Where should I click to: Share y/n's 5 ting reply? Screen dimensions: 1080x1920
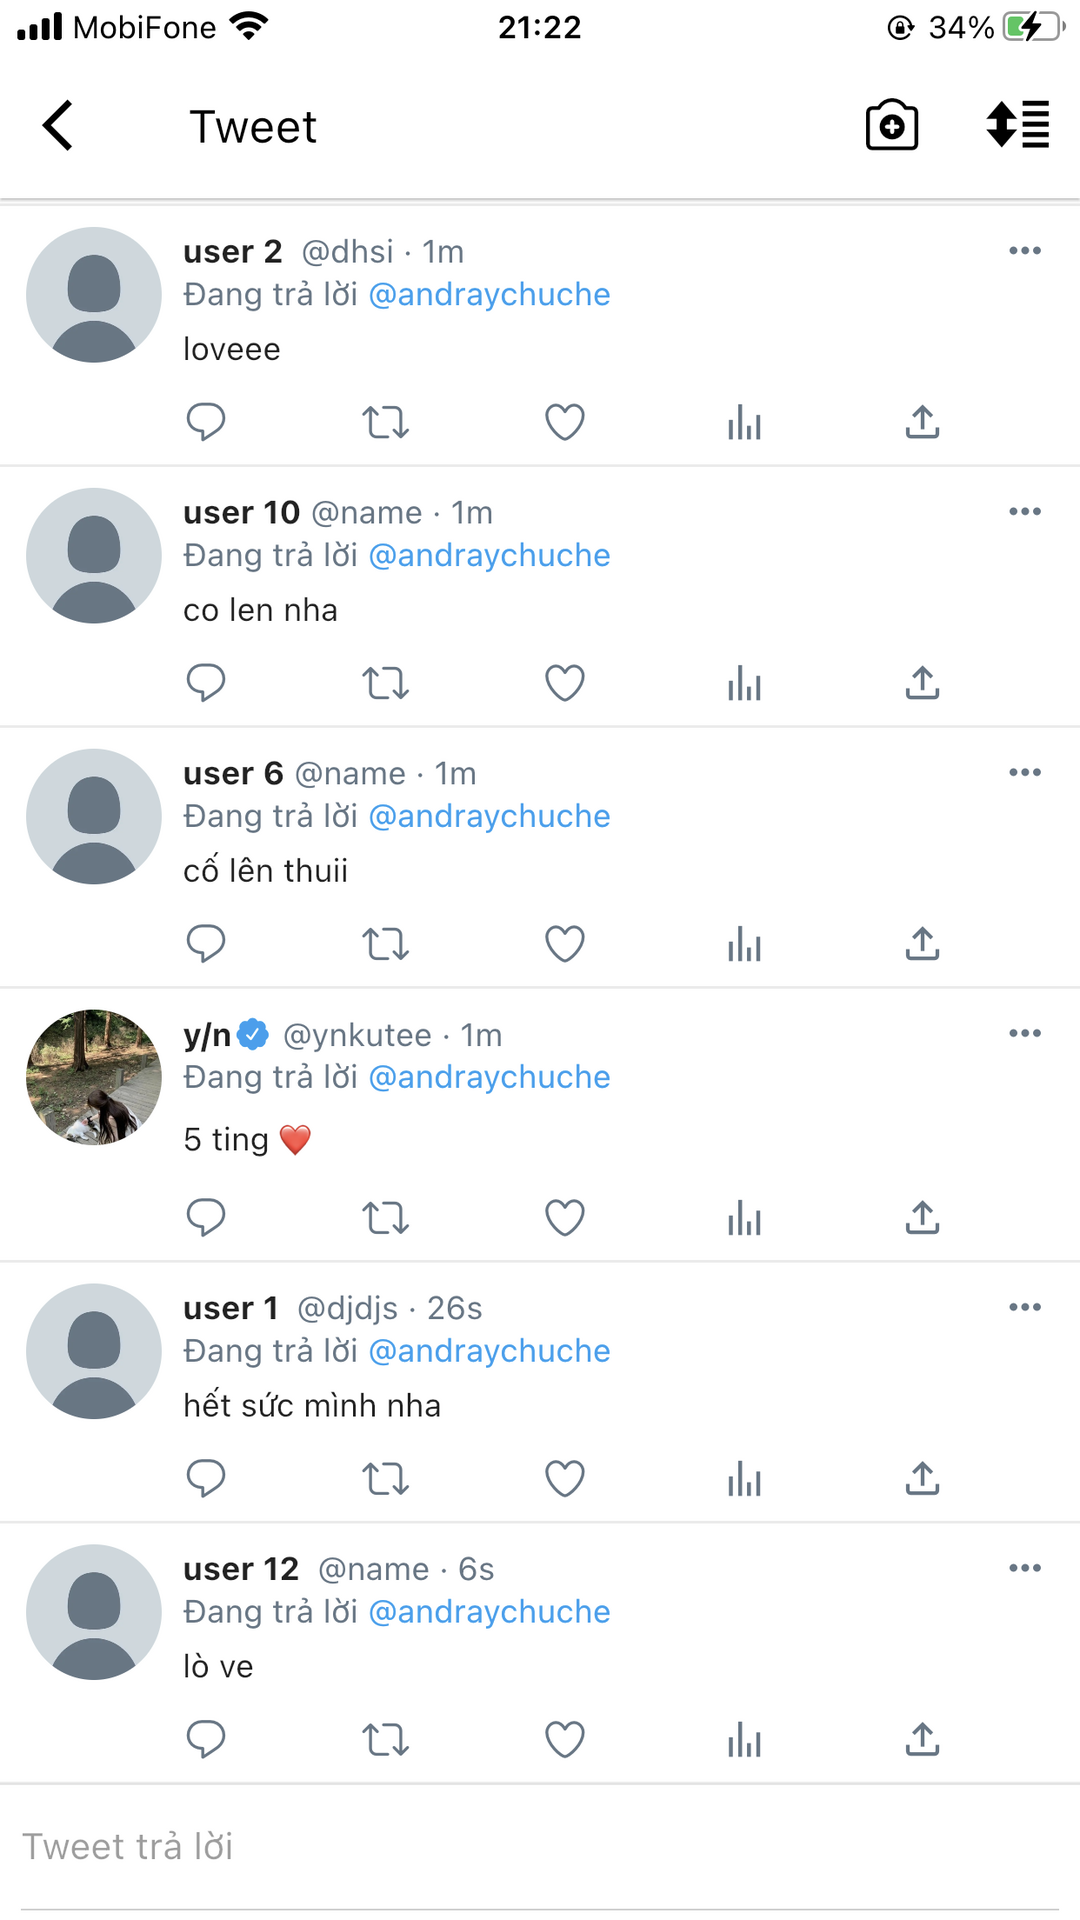pos(922,1218)
